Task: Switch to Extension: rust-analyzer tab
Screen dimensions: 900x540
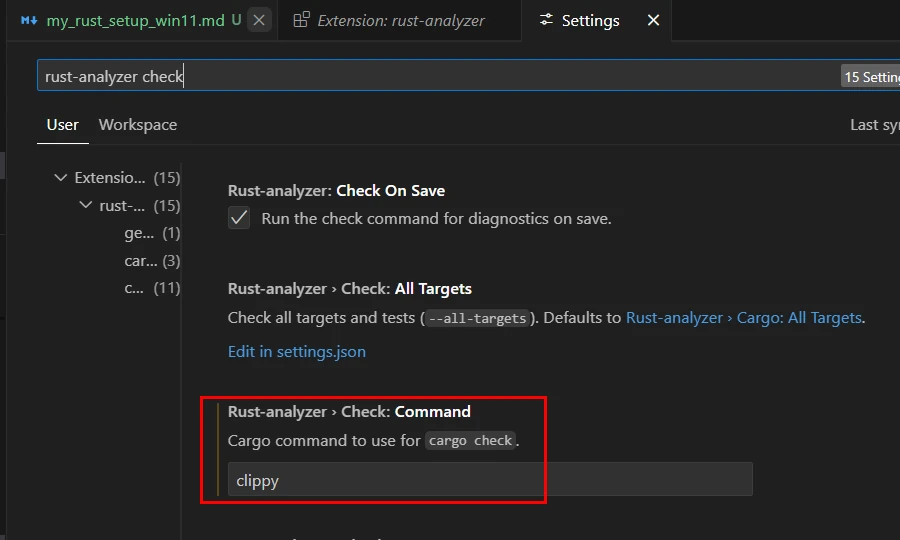Action: click(x=399, y=21)
